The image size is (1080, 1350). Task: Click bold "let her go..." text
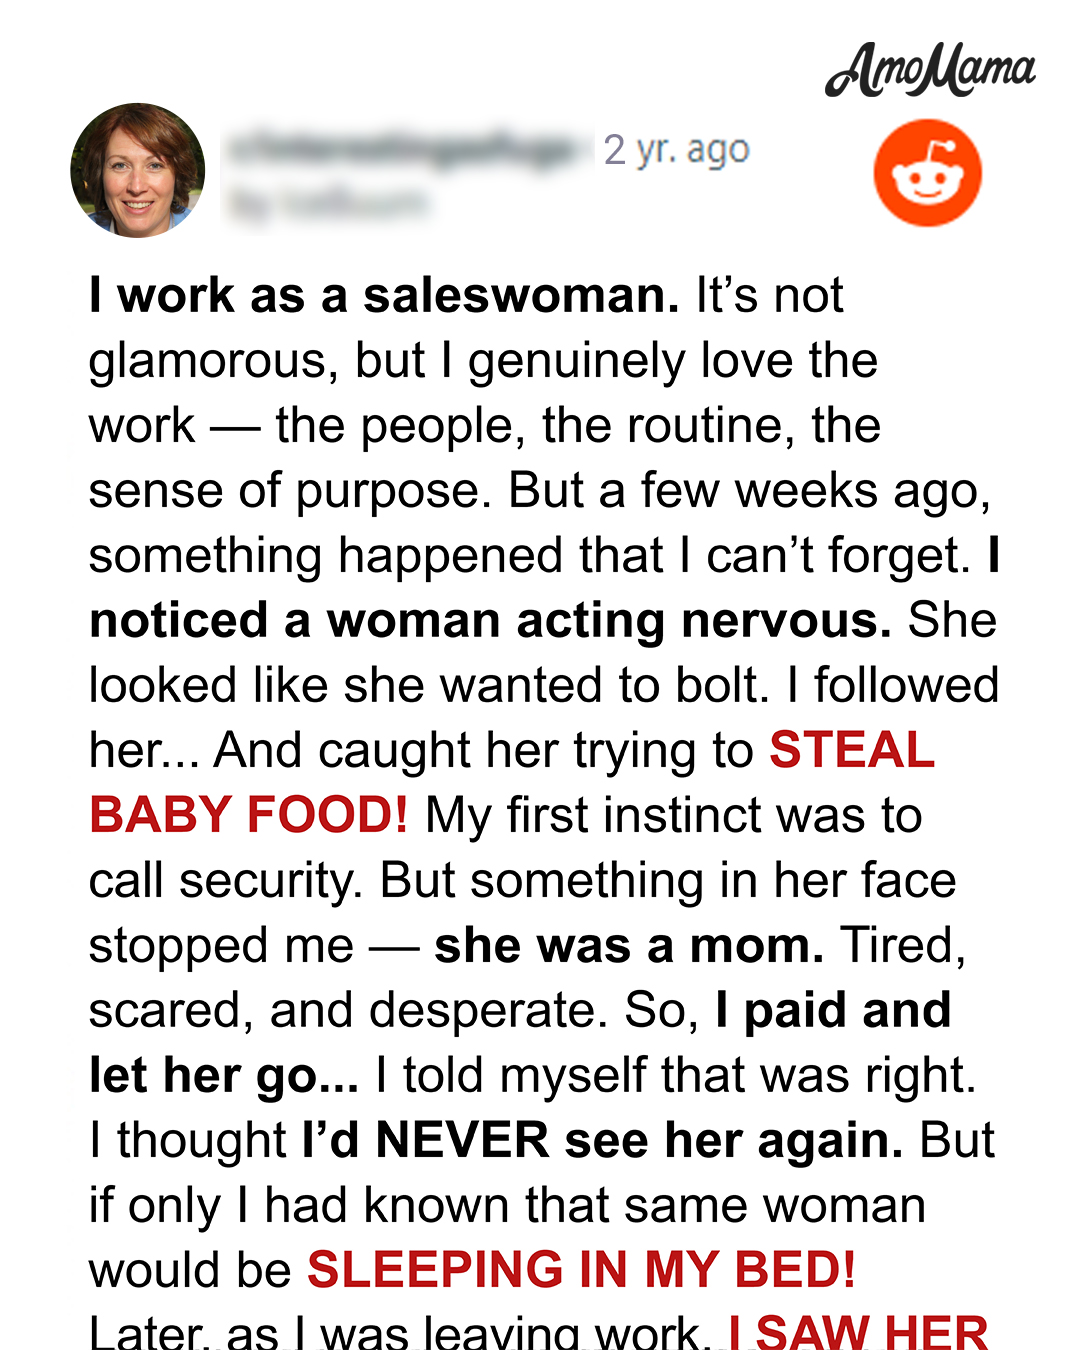tap(224, 1076)
